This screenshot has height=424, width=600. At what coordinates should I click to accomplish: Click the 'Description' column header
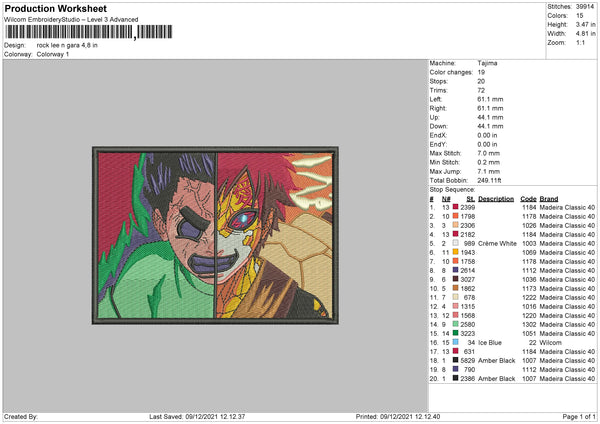496,199
